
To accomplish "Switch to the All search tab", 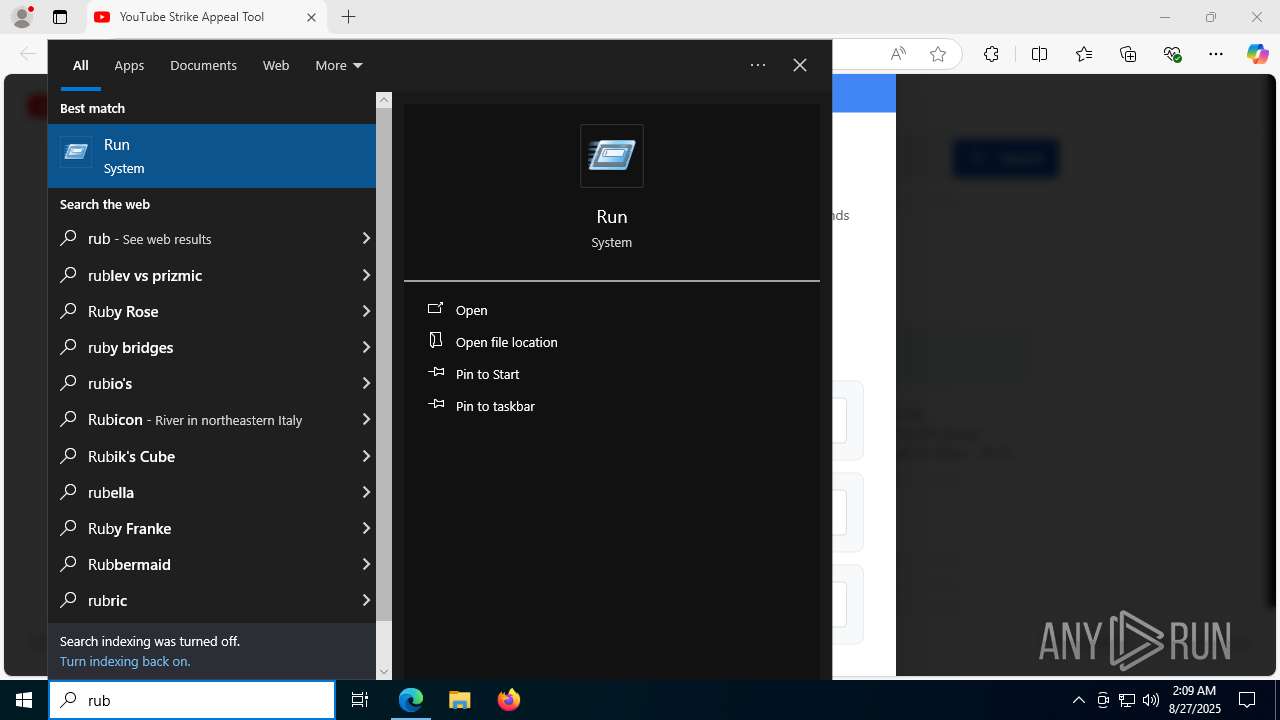I will (81, 65).
